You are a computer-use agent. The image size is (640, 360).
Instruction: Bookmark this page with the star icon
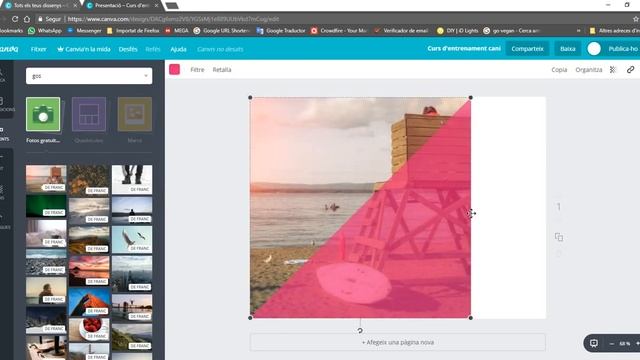coord(636,19)
